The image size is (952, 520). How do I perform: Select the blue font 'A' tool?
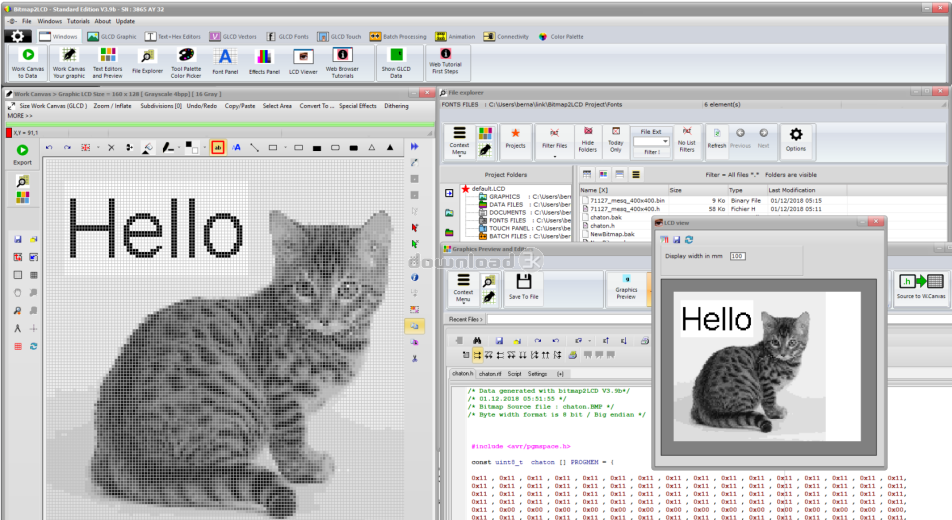(x=236, y=148)
